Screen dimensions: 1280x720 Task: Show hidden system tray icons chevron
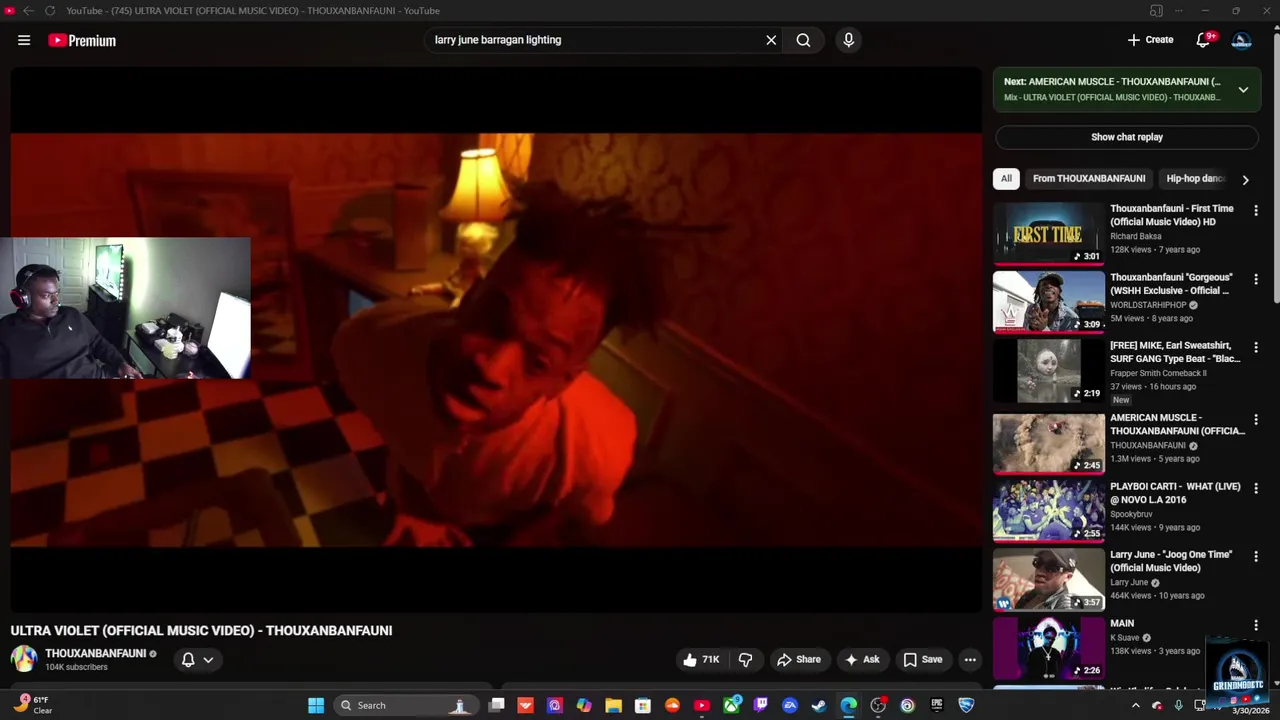1135,705
